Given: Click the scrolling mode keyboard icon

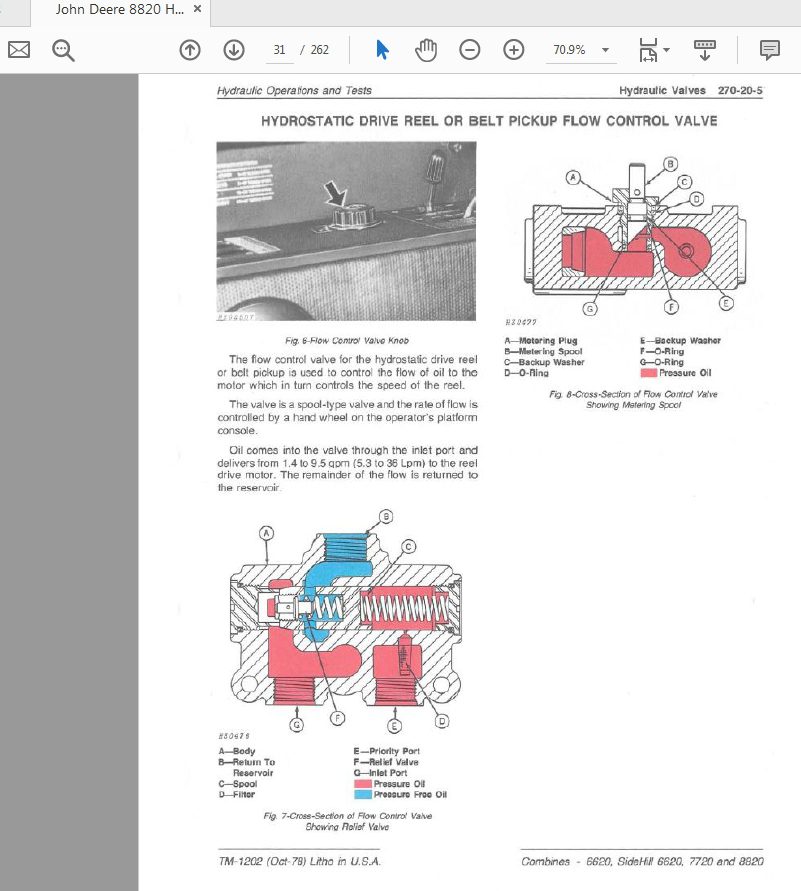Looking at the screenshot, I should pos(704,50).
